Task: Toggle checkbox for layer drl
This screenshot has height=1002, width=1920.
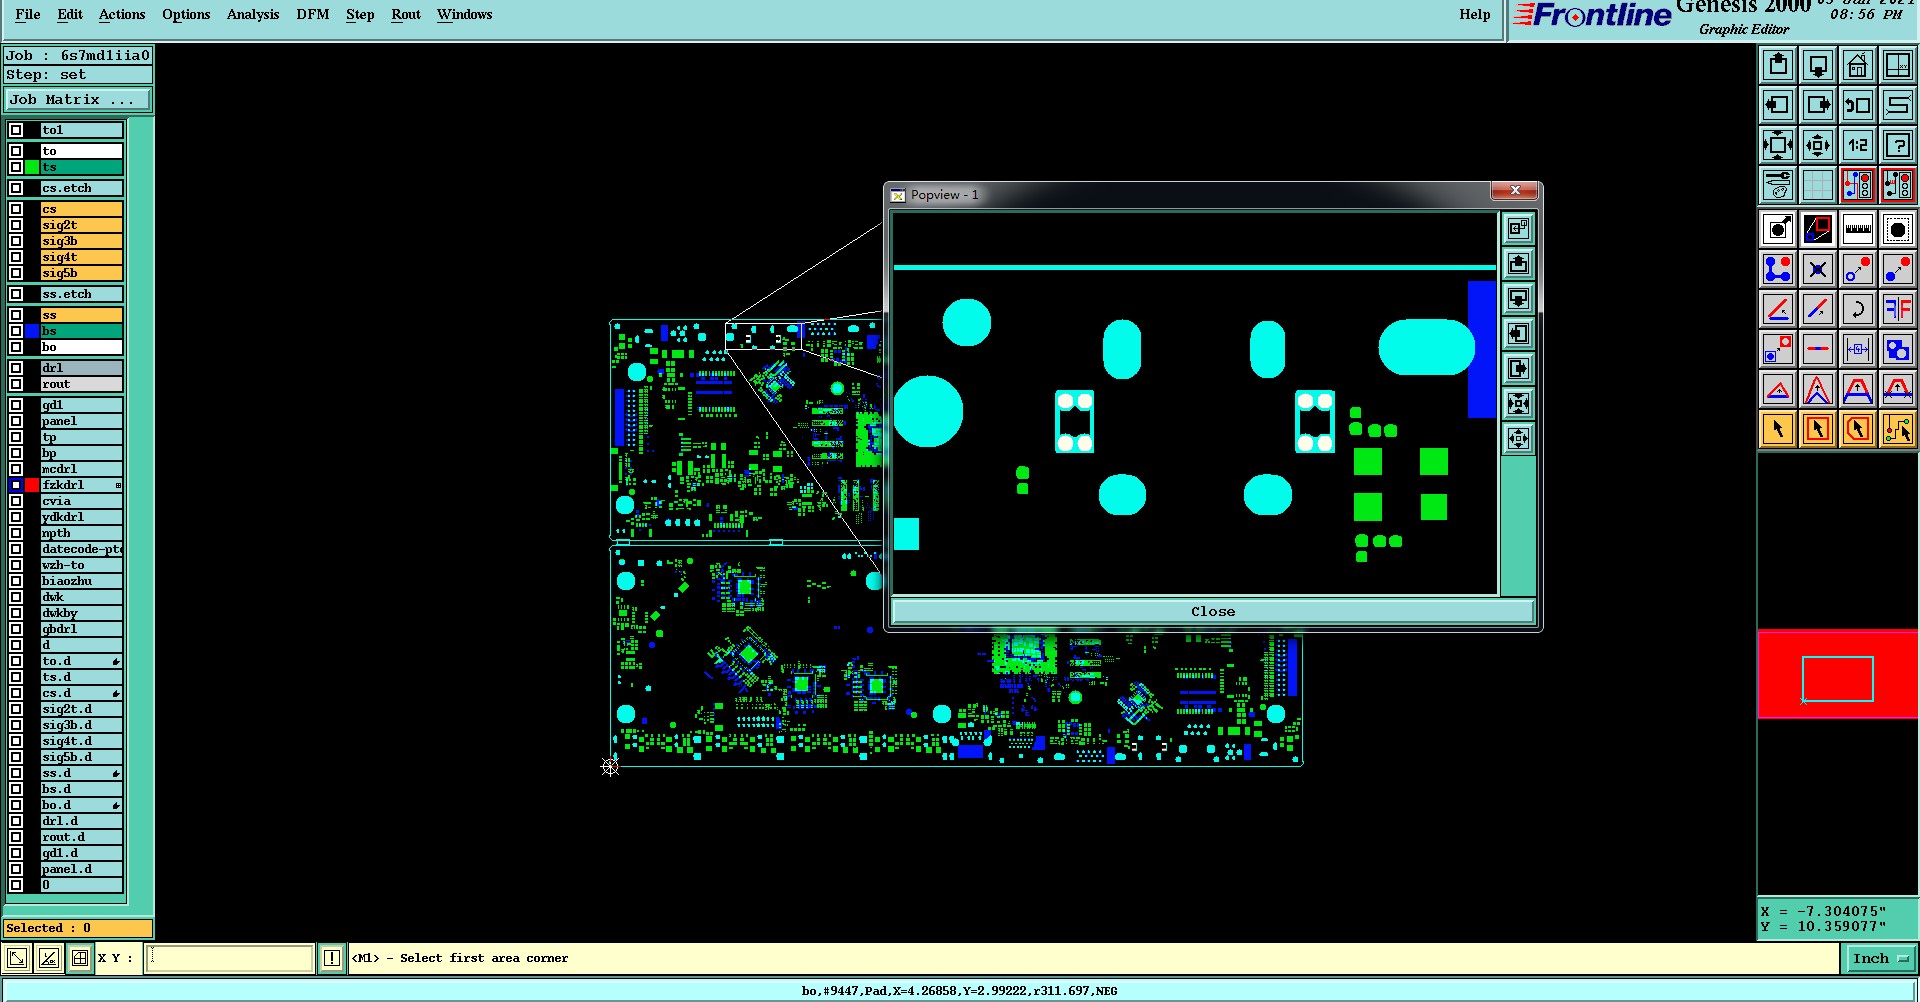Action: coord(16,368)
